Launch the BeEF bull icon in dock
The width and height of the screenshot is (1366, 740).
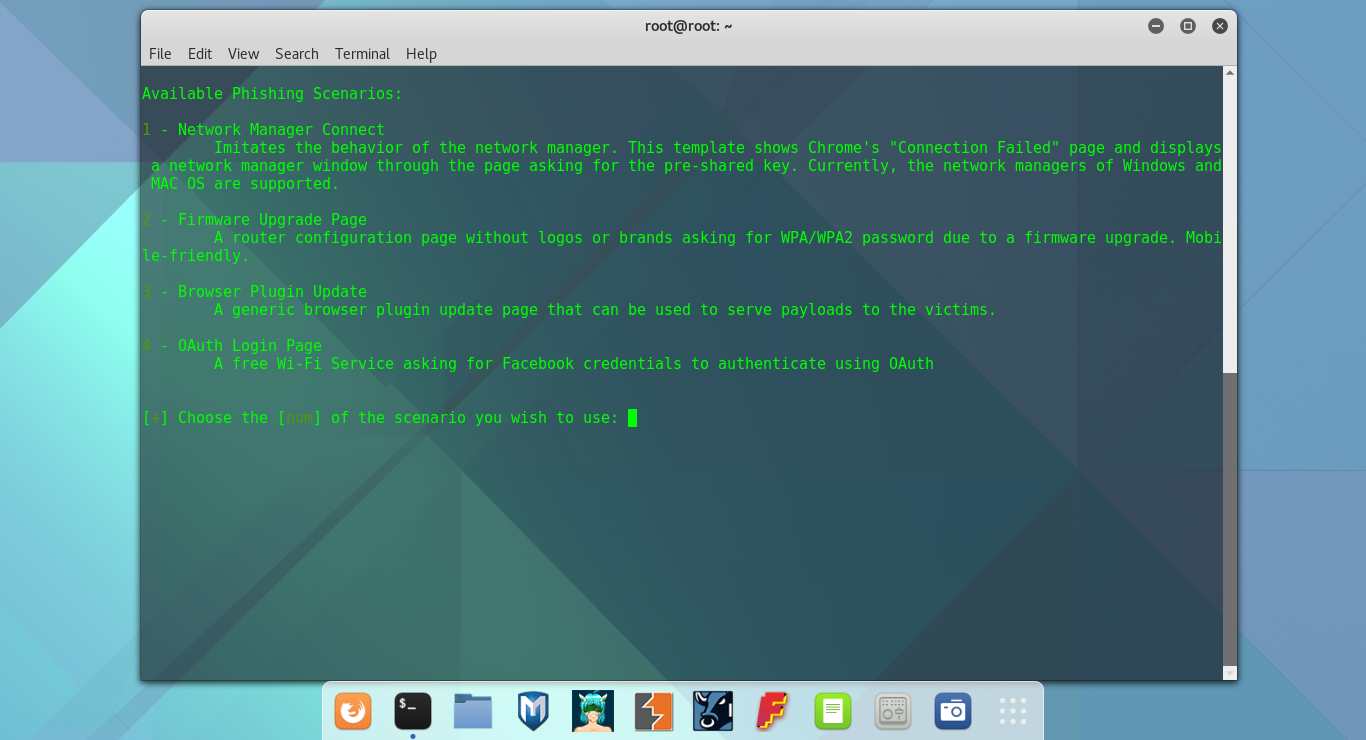point(713,711)
